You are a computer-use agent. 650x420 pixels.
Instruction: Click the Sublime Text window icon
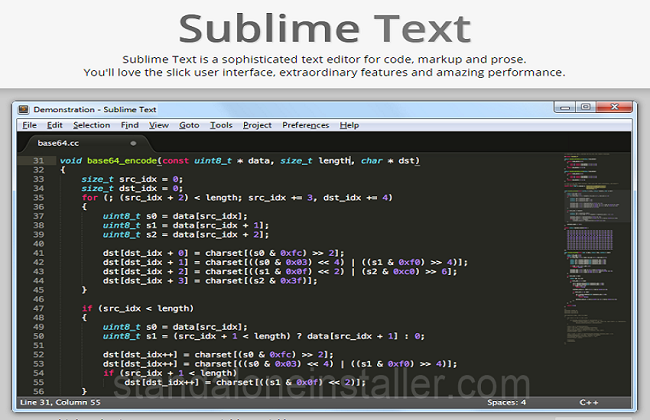point(24,109)
